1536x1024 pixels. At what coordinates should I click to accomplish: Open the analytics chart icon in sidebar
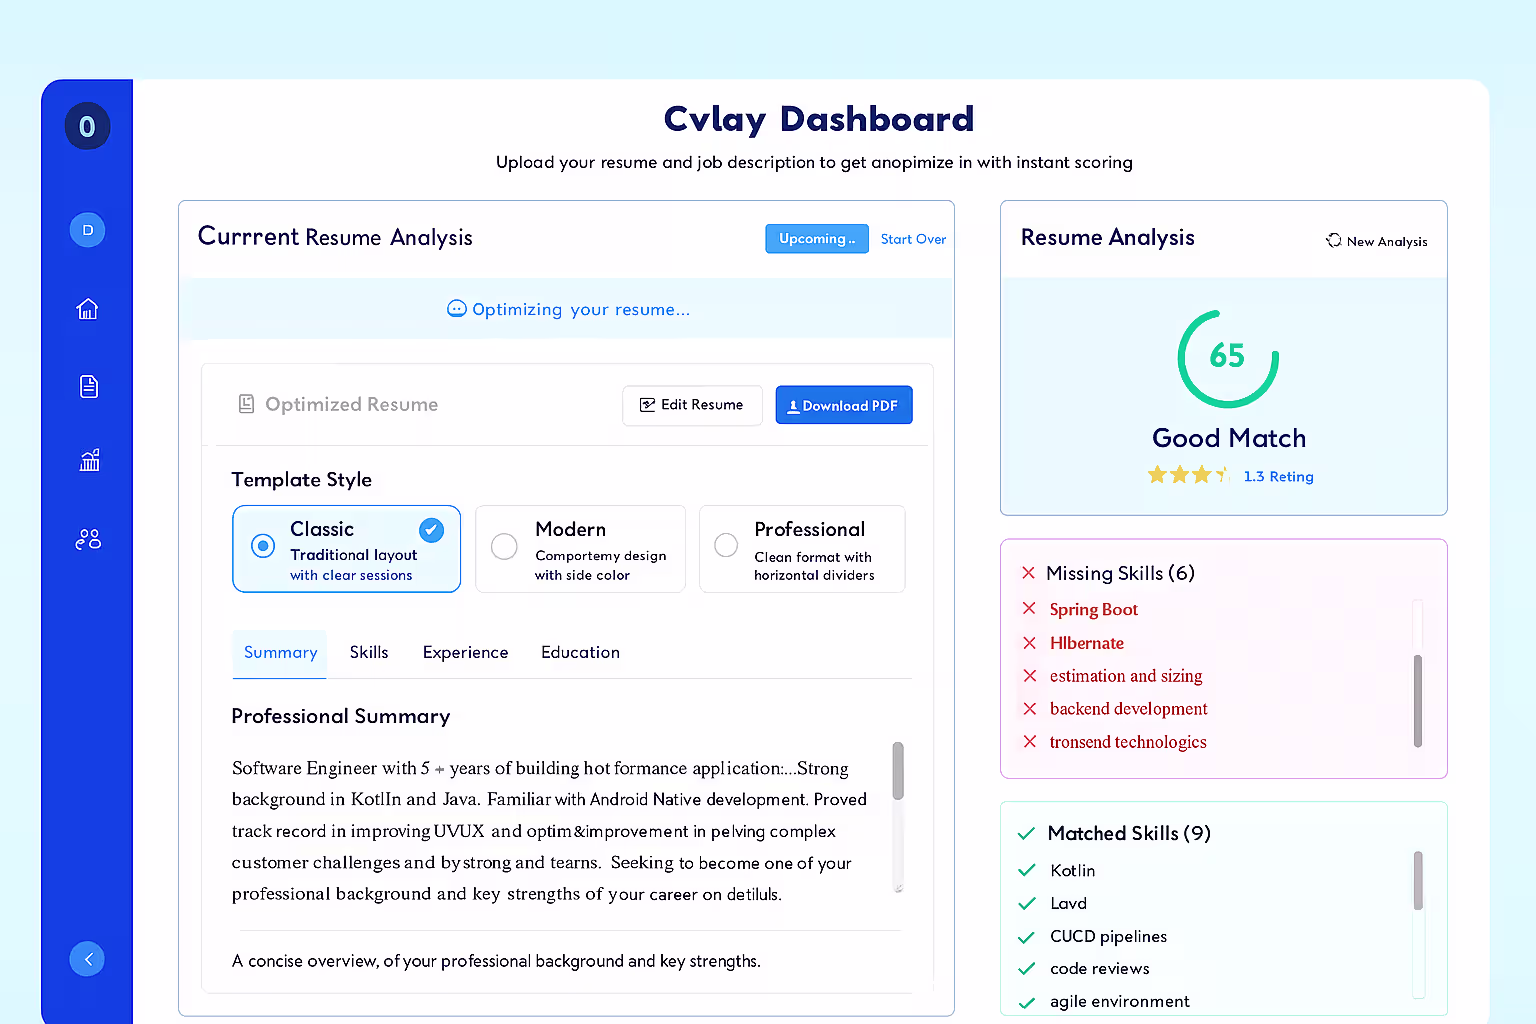[87, 460]
